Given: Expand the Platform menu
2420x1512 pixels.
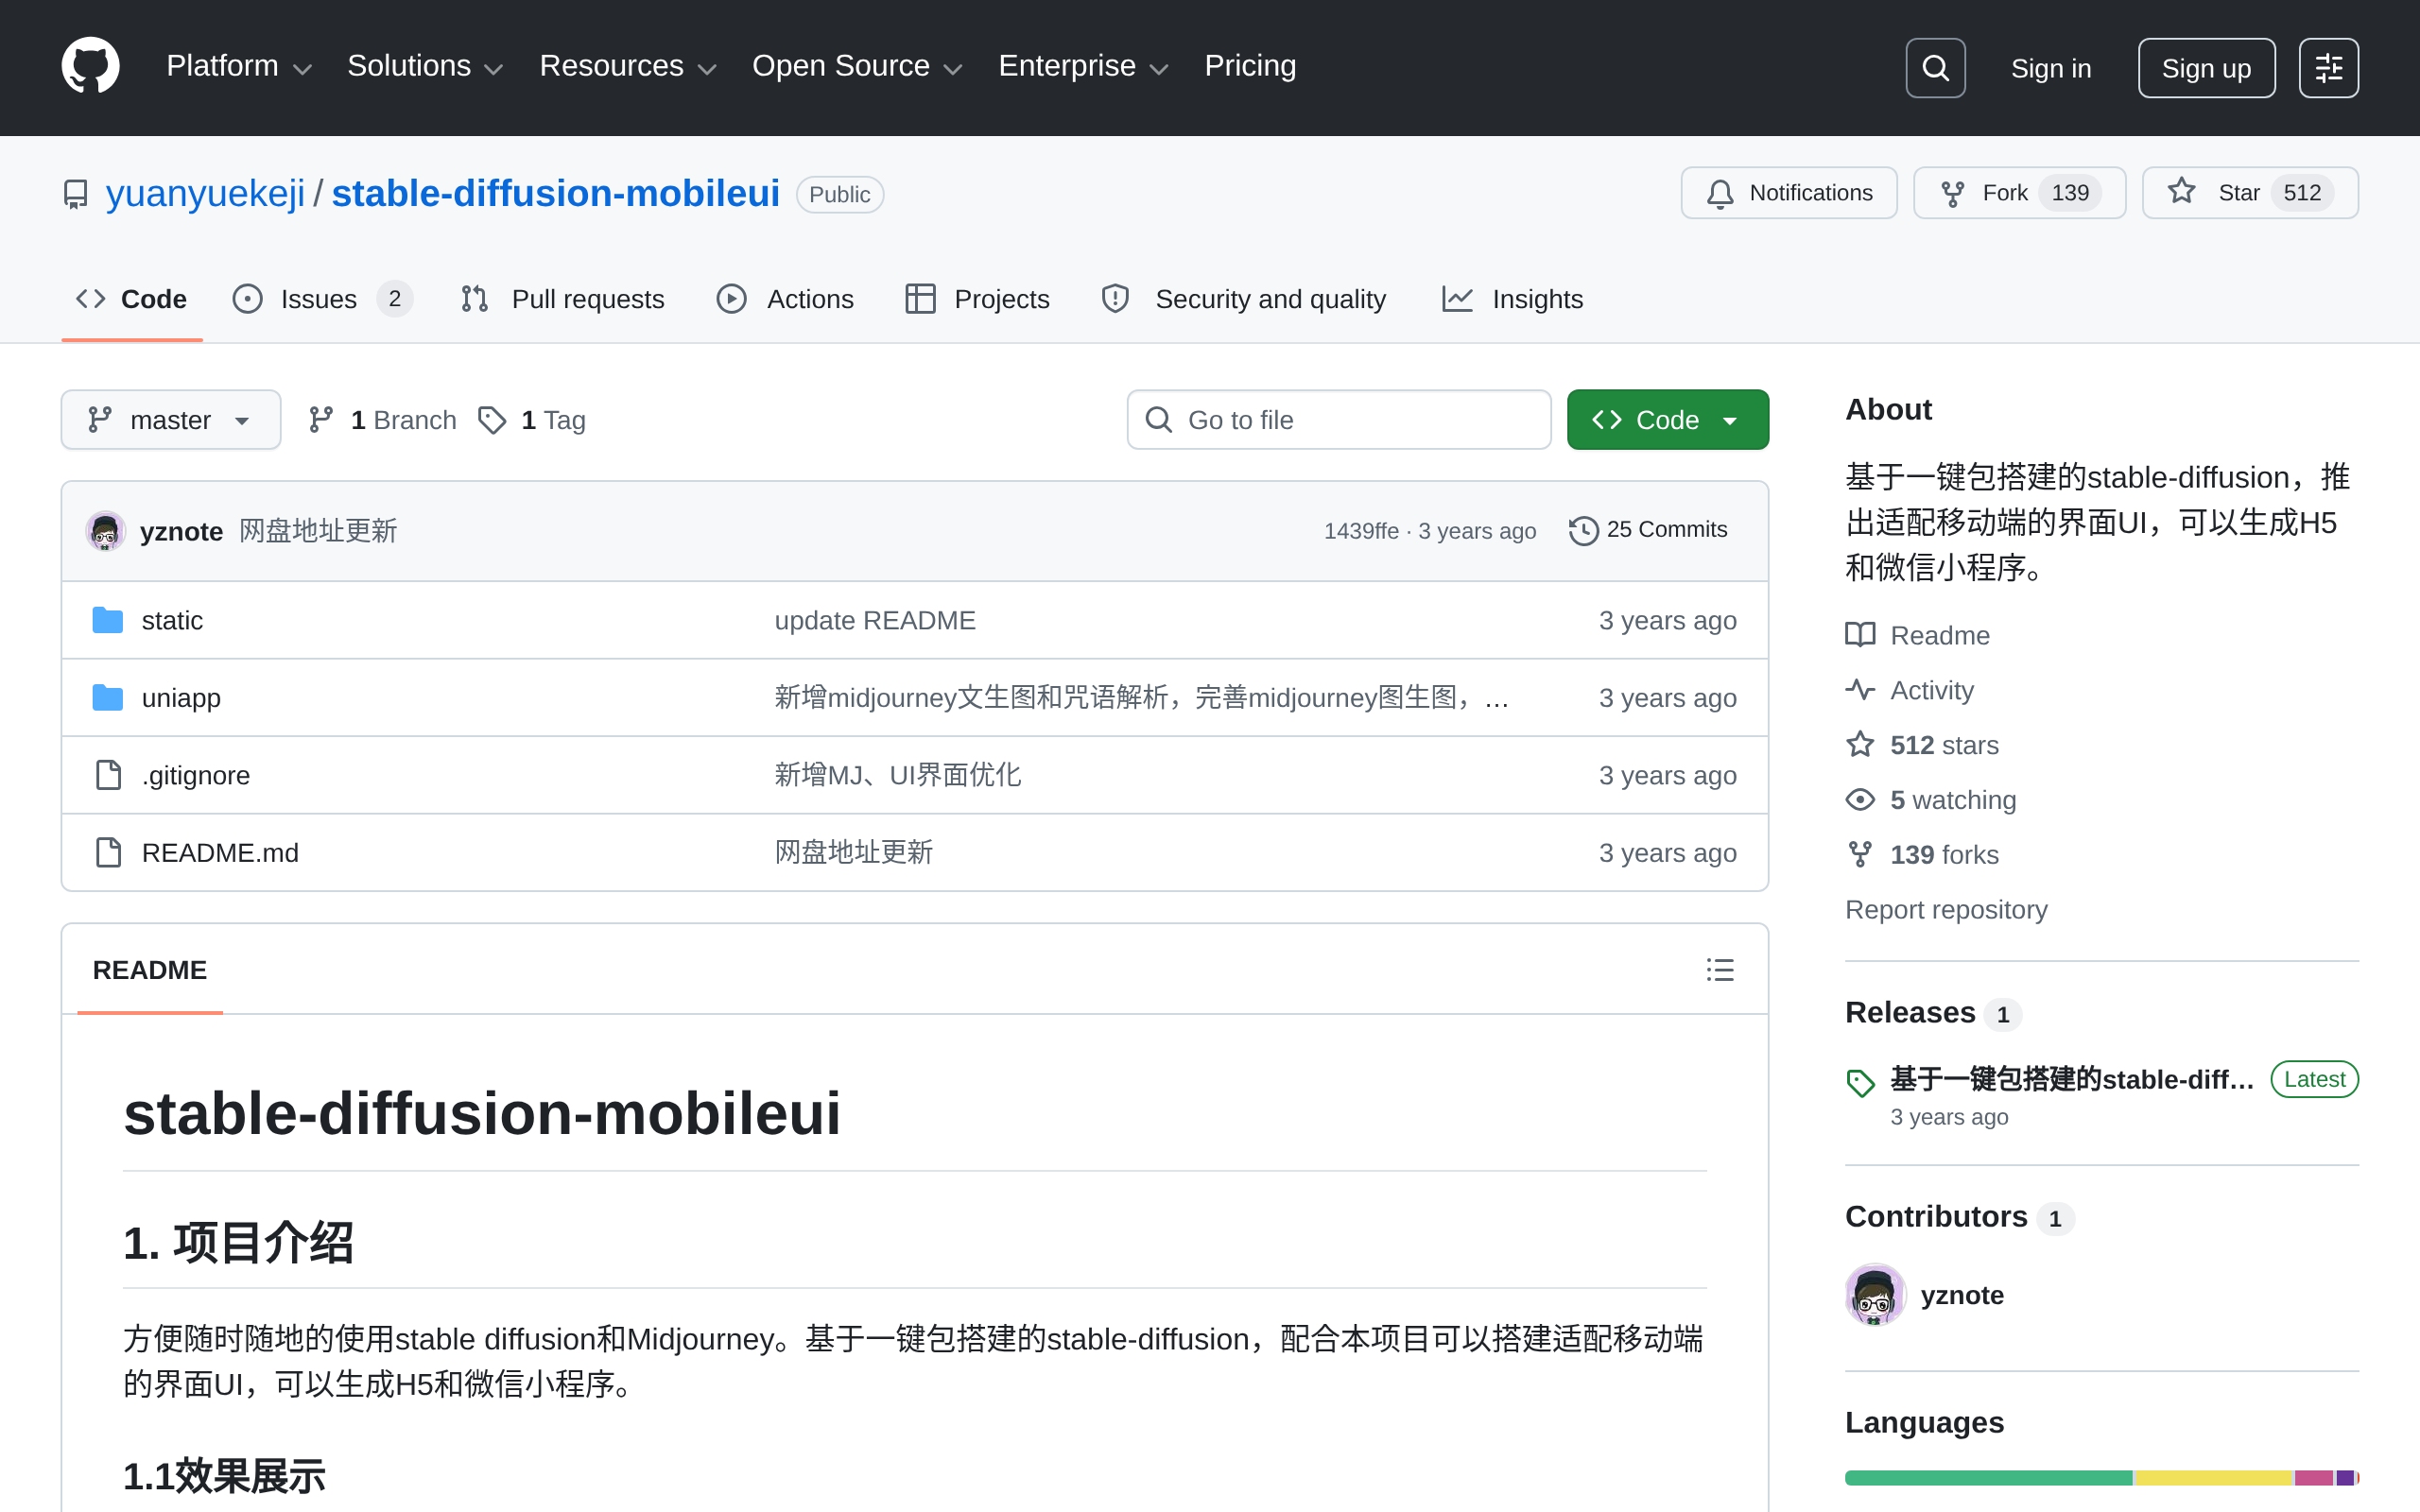Looking at the screenshot, I should (239, 66).
